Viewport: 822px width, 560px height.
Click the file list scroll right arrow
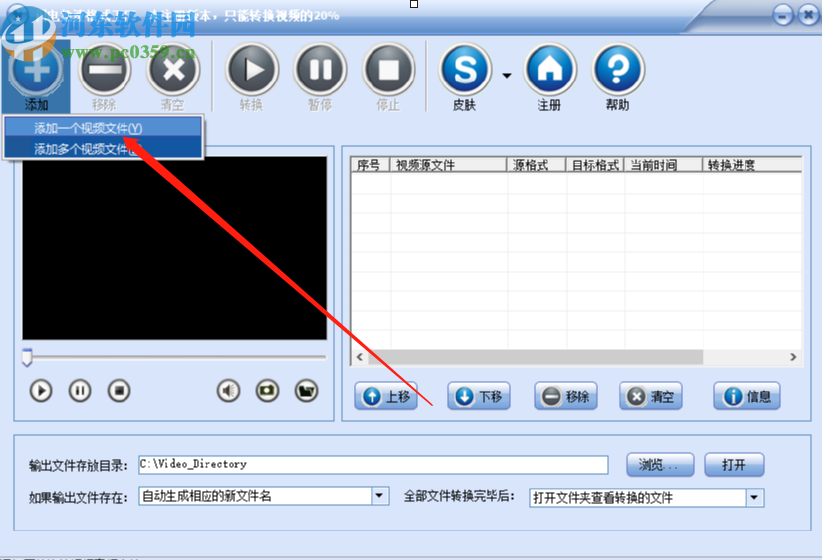[793, 357]
